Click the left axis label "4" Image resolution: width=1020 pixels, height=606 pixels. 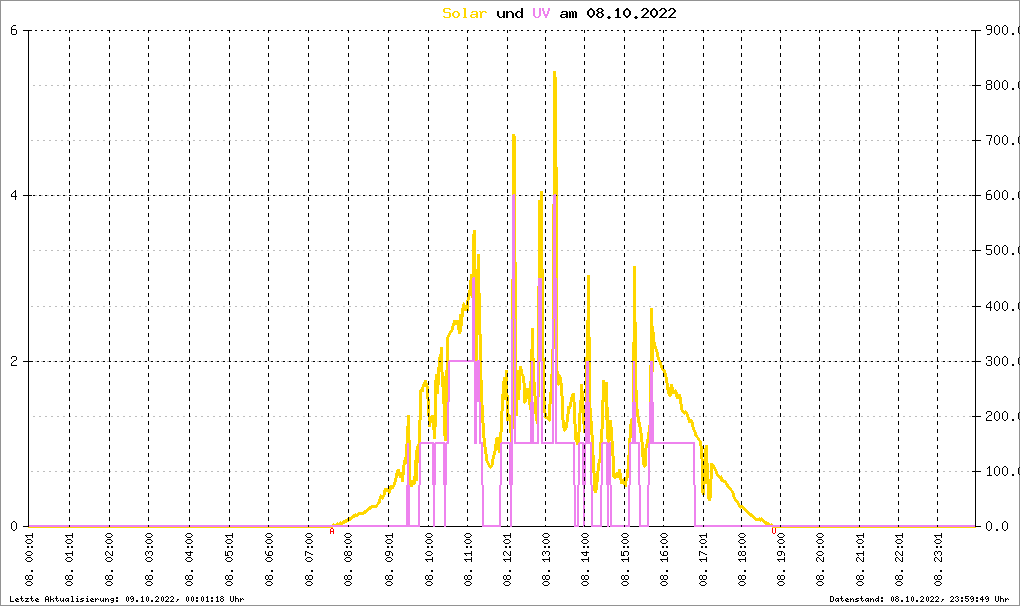pyautogui.click(x=14, y=196)
